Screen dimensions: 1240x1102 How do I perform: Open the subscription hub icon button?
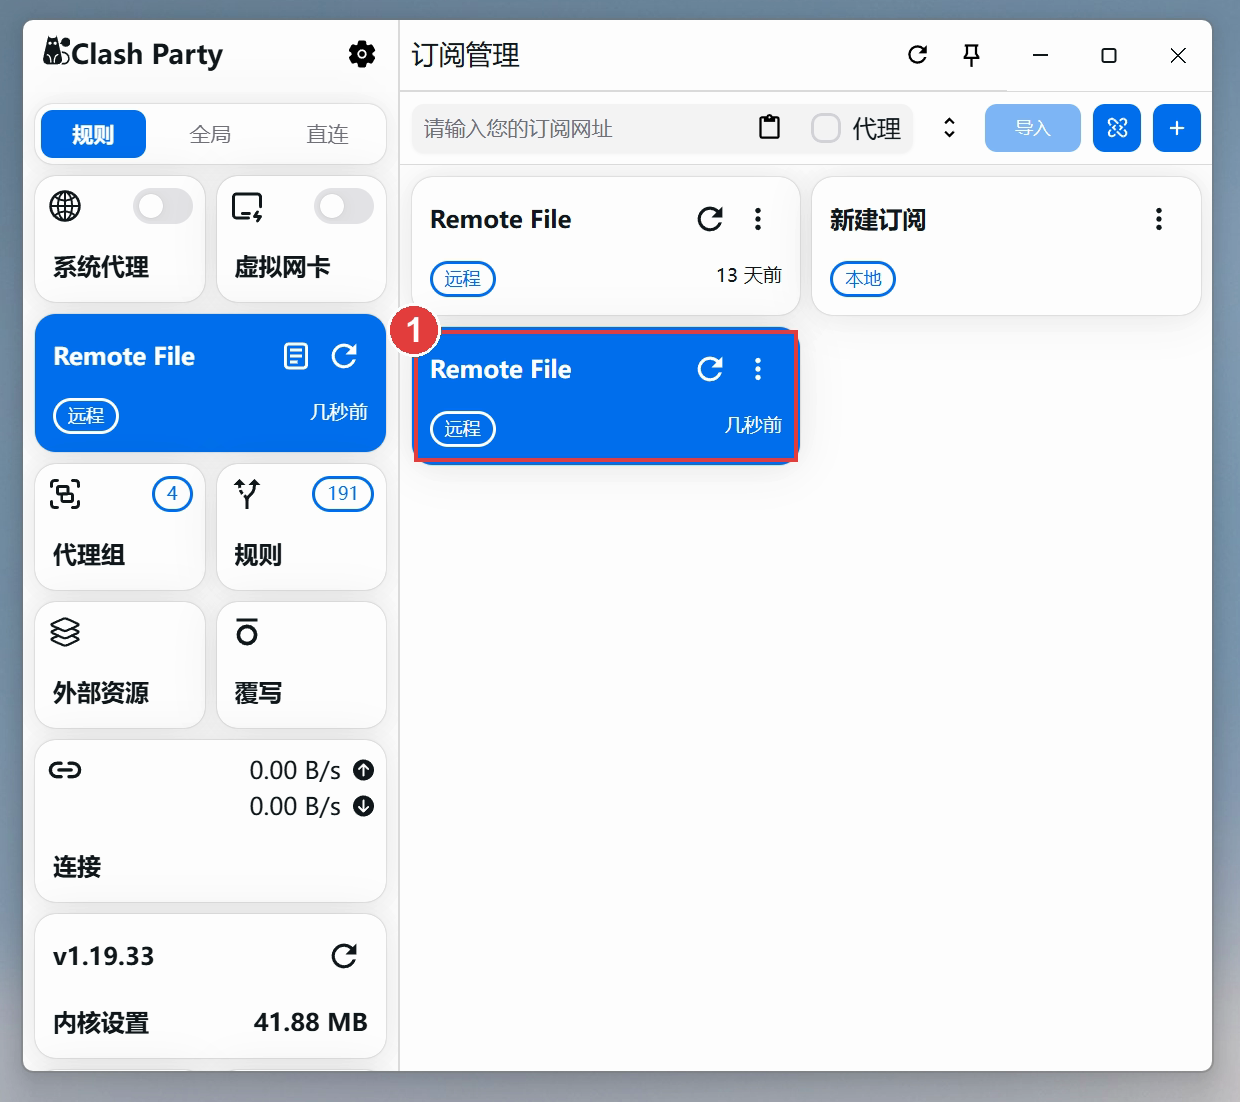click(1117, 128)
